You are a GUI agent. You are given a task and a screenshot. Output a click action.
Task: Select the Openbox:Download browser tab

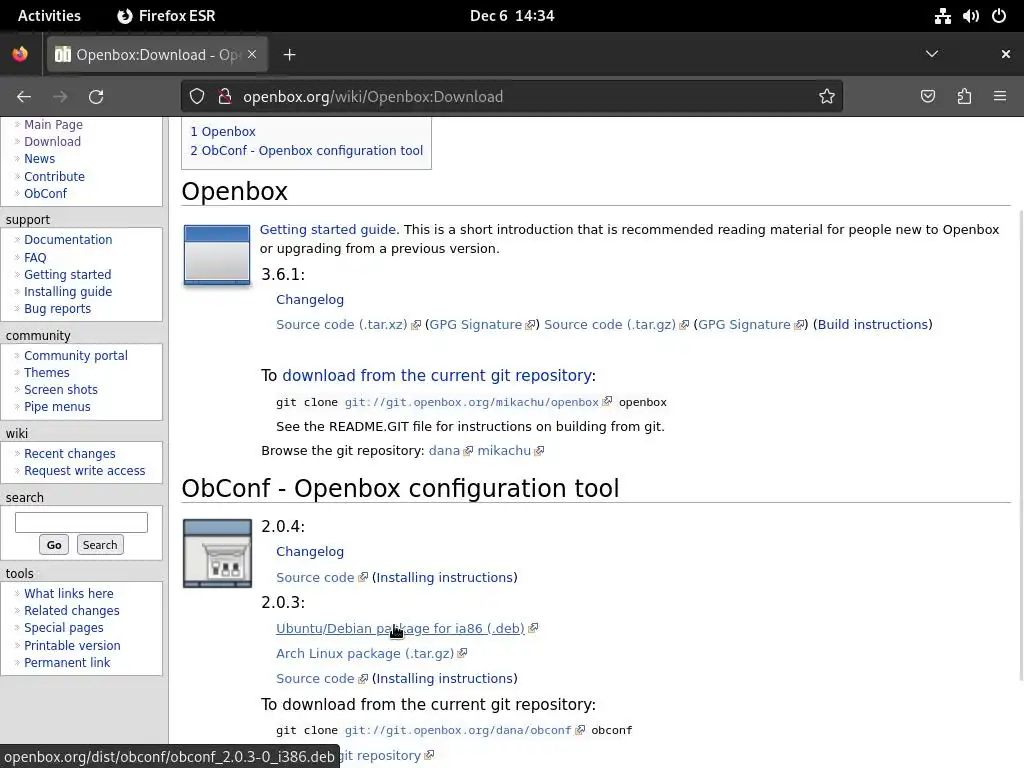pos(157,55)
